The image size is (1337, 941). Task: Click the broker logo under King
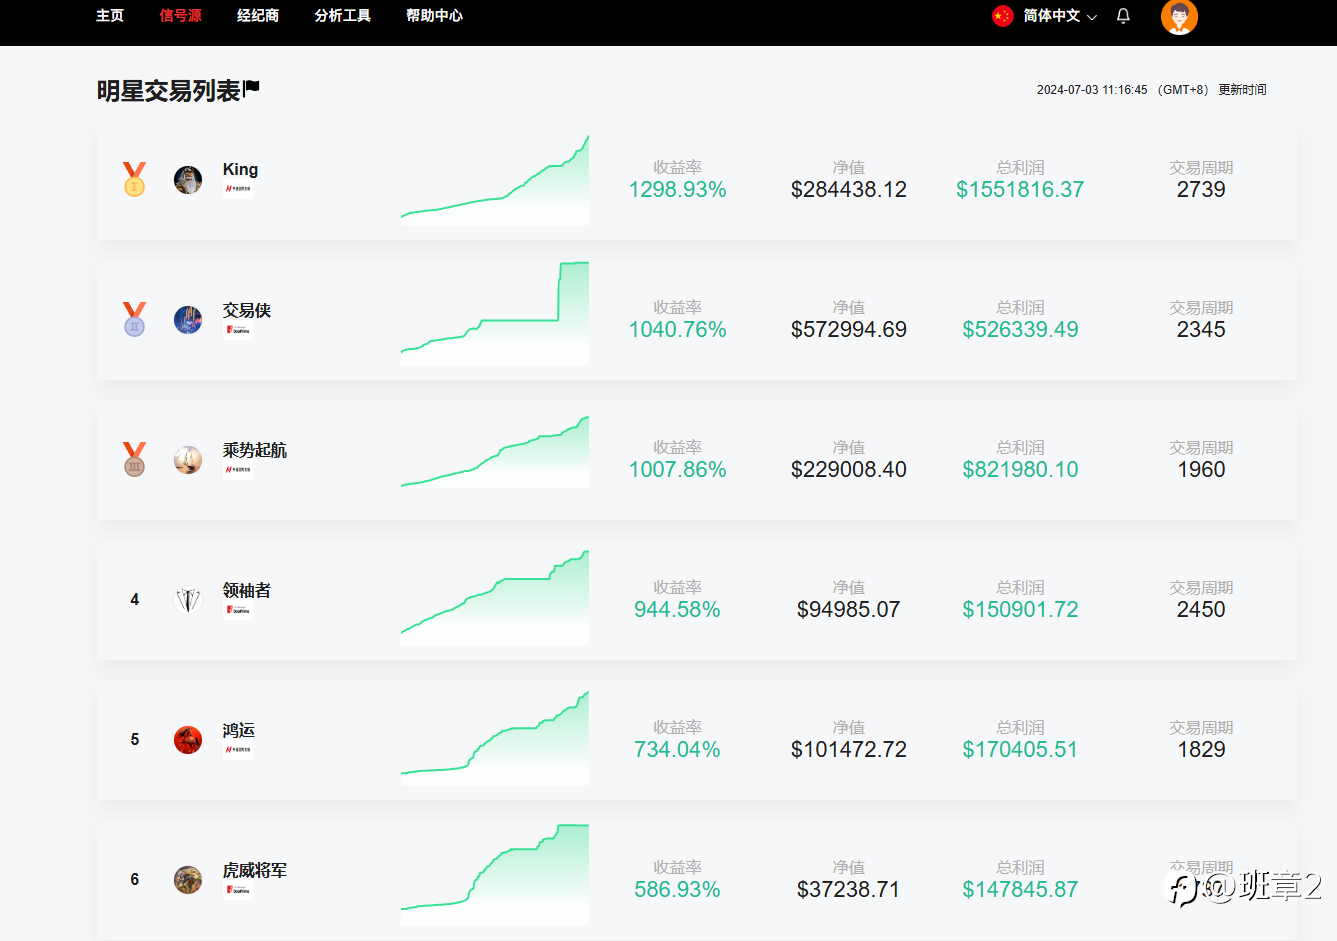(x=238, y=189)
